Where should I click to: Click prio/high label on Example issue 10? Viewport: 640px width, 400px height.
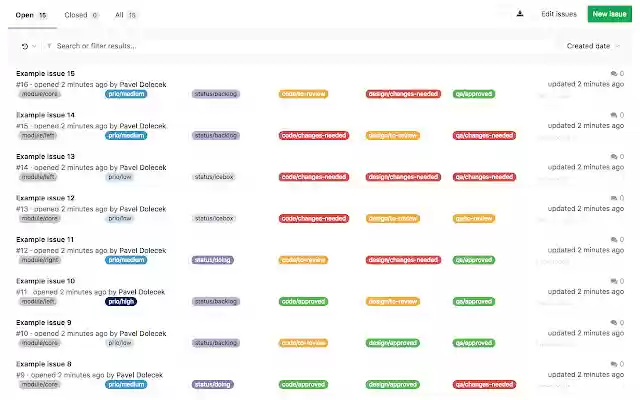pos(121,302)
